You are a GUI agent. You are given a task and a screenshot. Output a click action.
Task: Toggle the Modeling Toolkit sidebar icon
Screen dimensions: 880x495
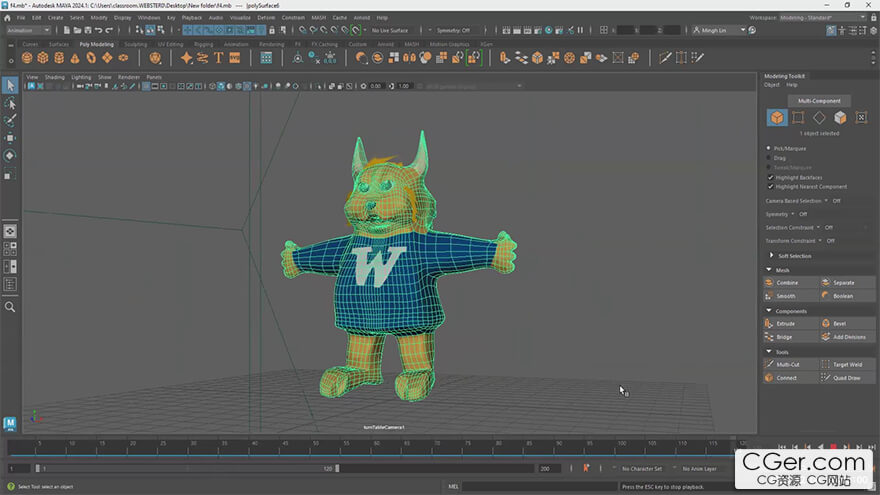[831, 30]
